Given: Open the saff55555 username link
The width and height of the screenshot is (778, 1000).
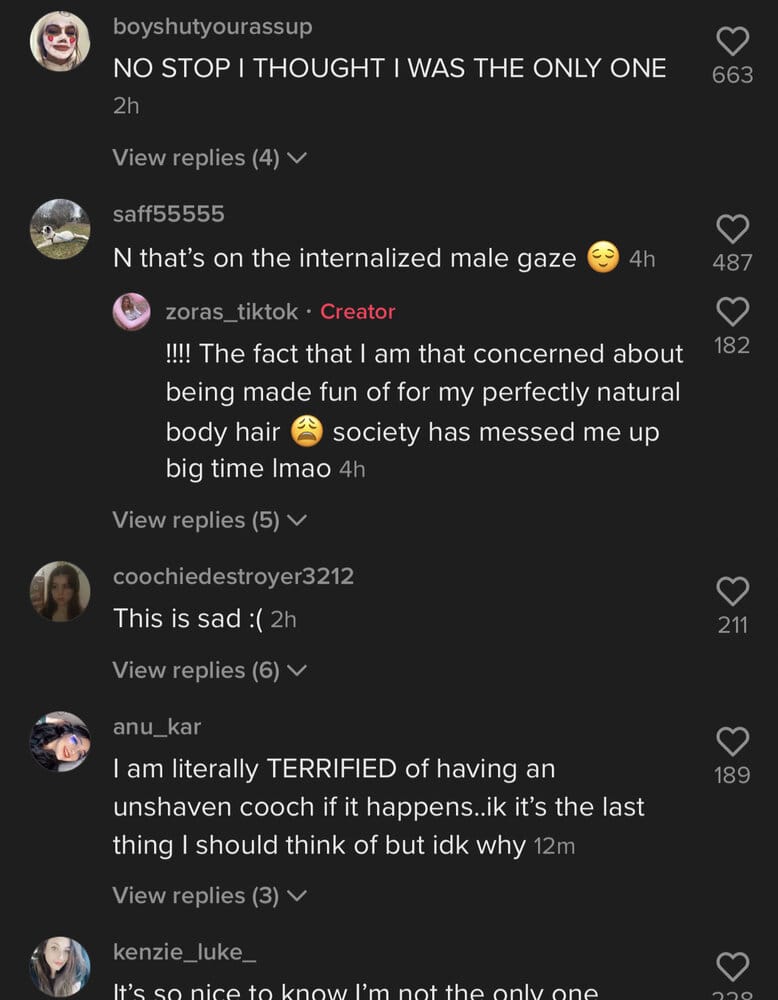Looking at the screenshot, I should 168,214.
